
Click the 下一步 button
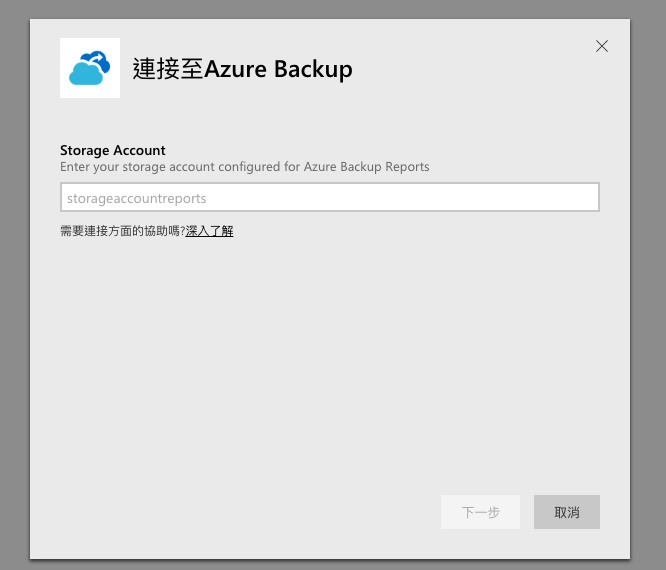click(x=480, y=512)
